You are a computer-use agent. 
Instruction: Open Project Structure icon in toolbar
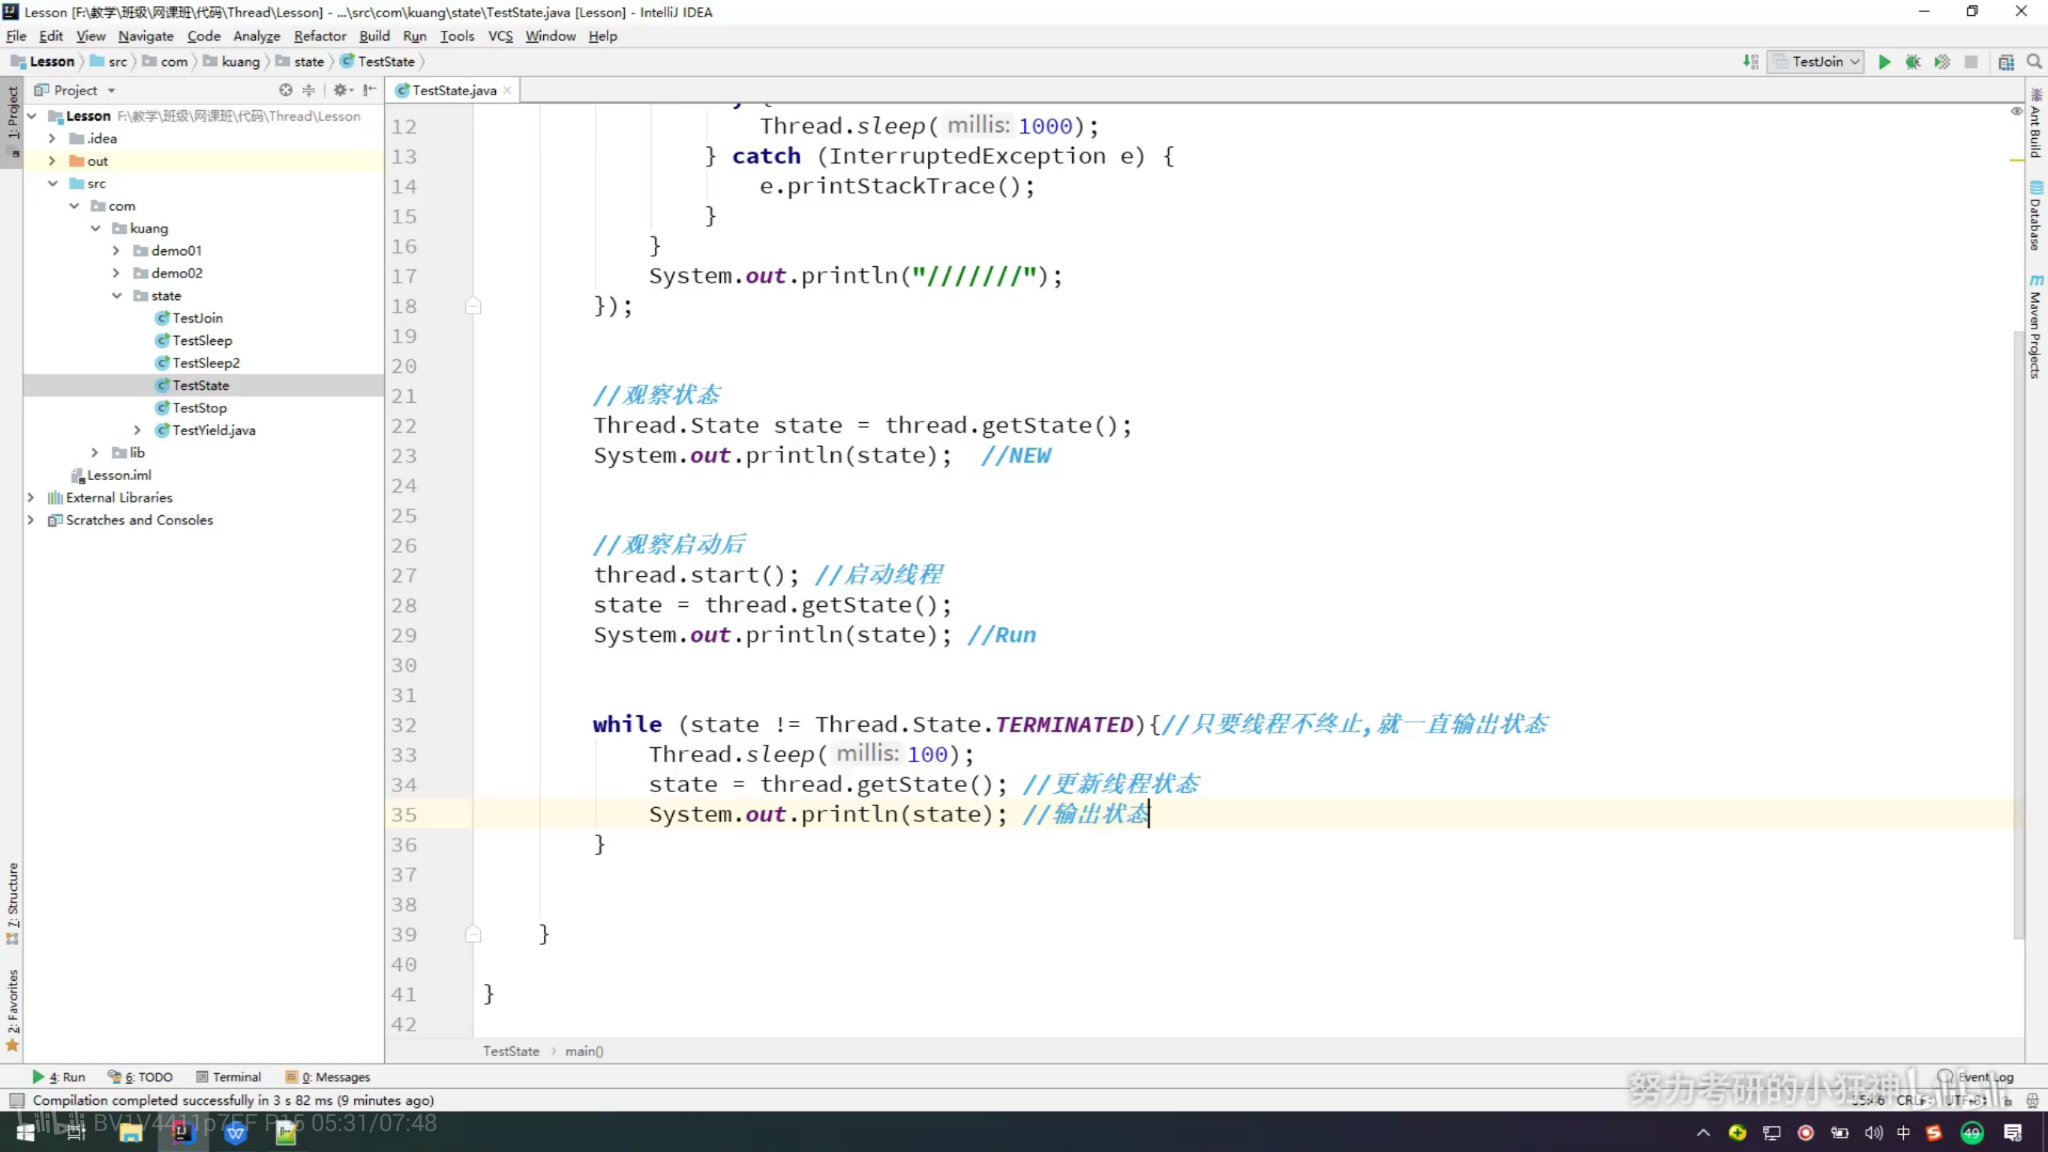2006,62
